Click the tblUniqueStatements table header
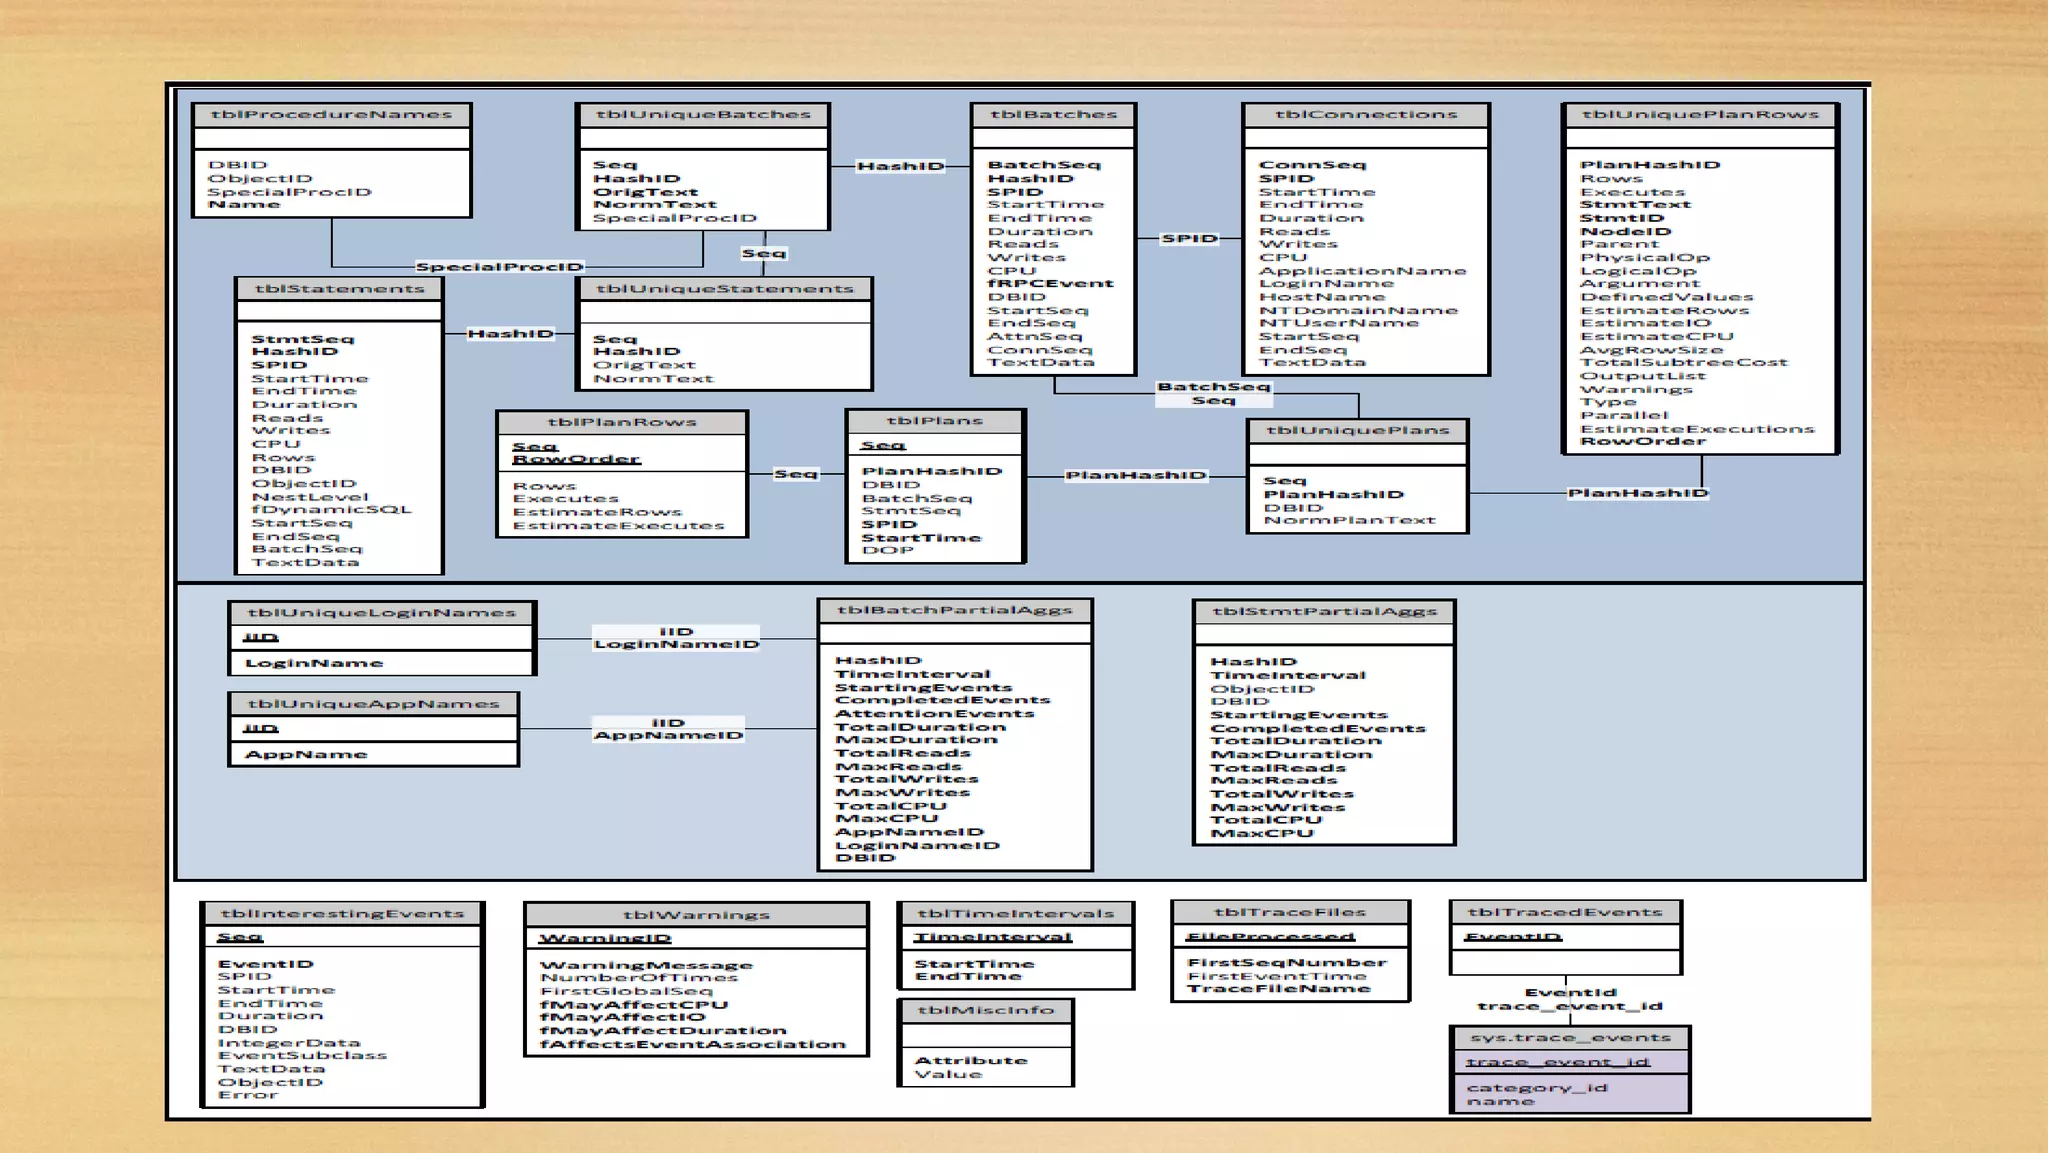The image size is (2048, 1153). [725, 289]
